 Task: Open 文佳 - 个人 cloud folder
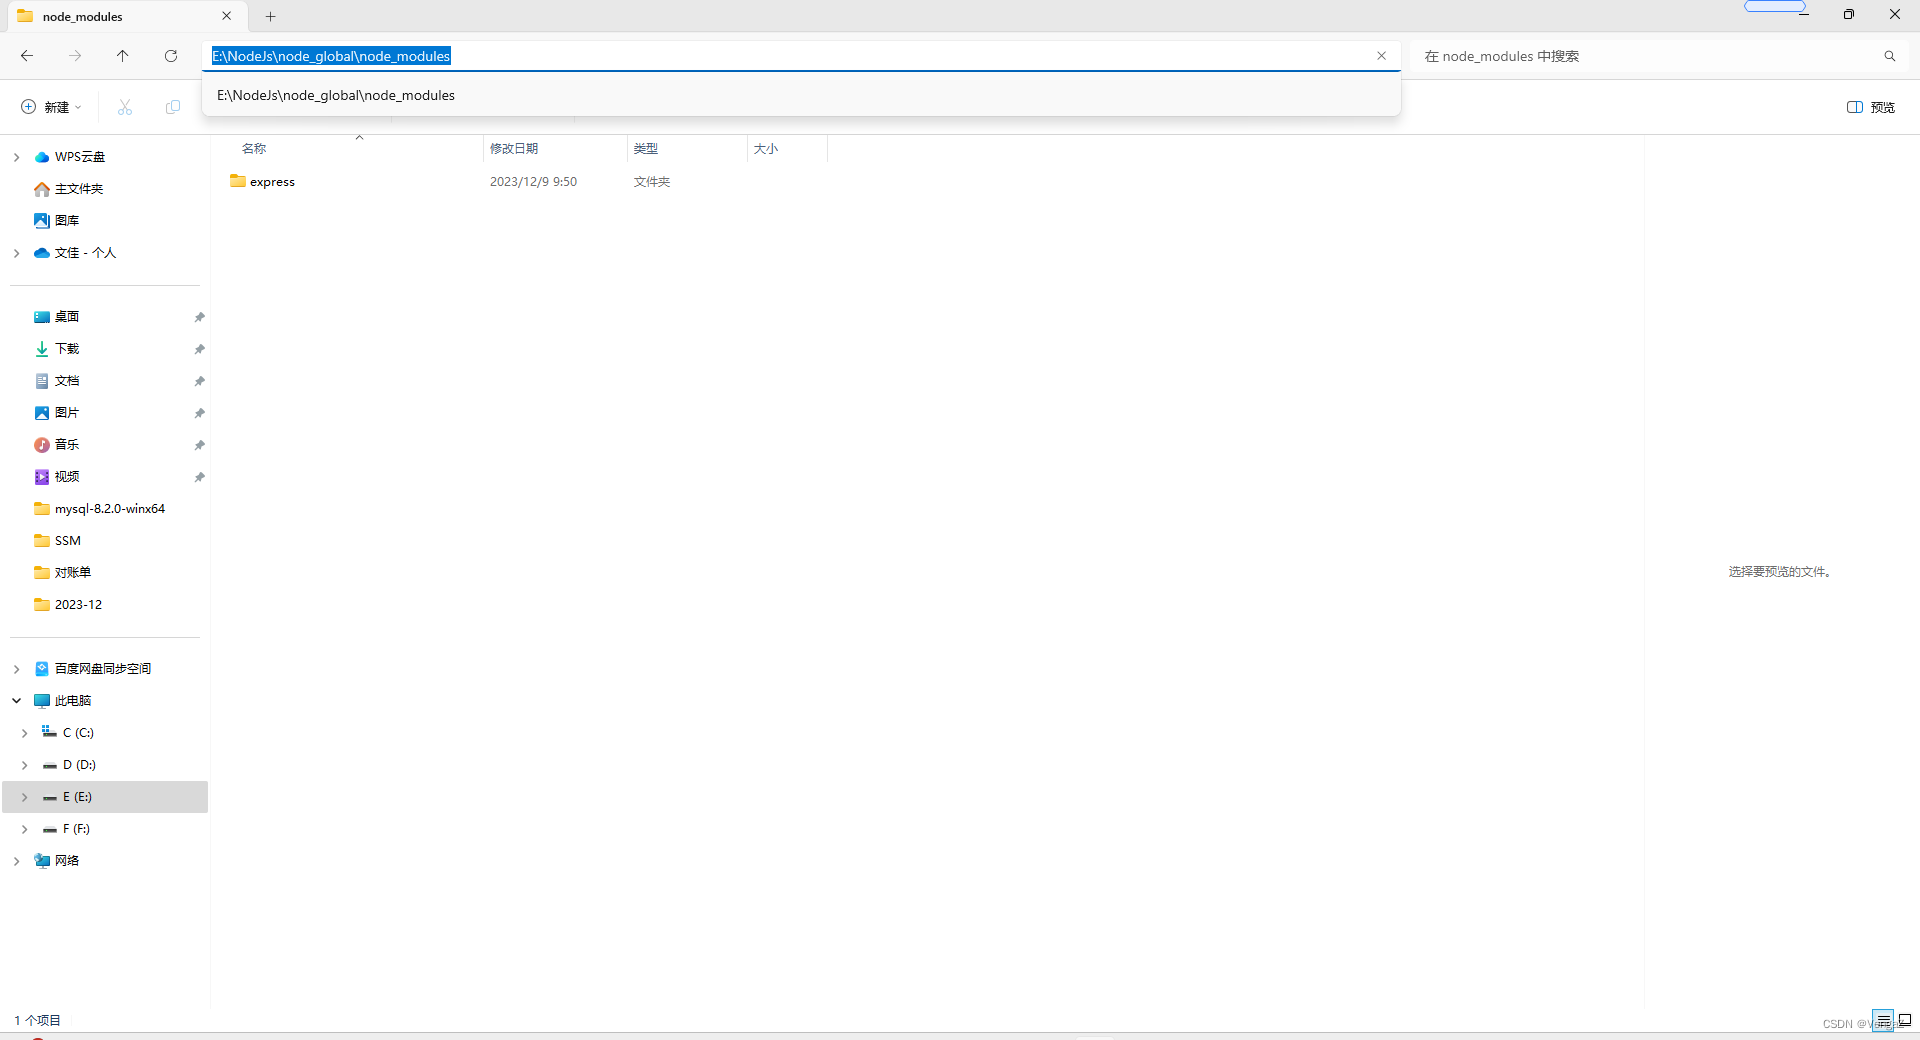click(x=85, y=253)
